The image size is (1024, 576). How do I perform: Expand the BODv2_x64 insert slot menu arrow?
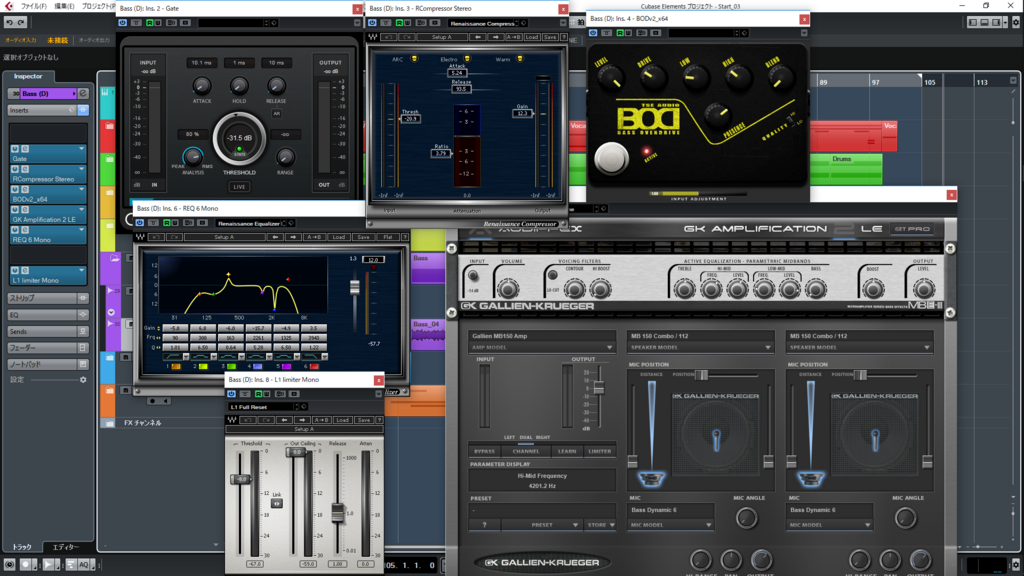pos(81,190)
